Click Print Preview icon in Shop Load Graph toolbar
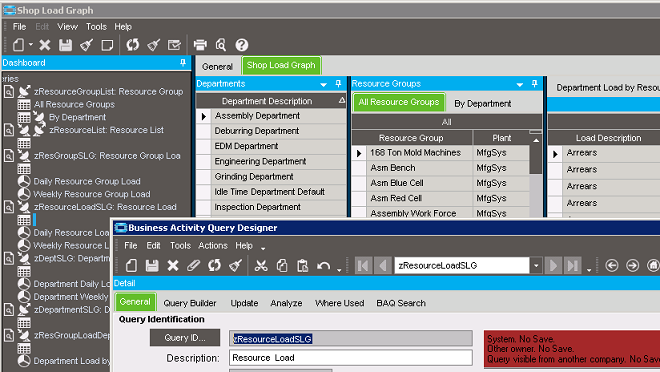The height and width of the screenshot is (372, 660). [221, 45]
